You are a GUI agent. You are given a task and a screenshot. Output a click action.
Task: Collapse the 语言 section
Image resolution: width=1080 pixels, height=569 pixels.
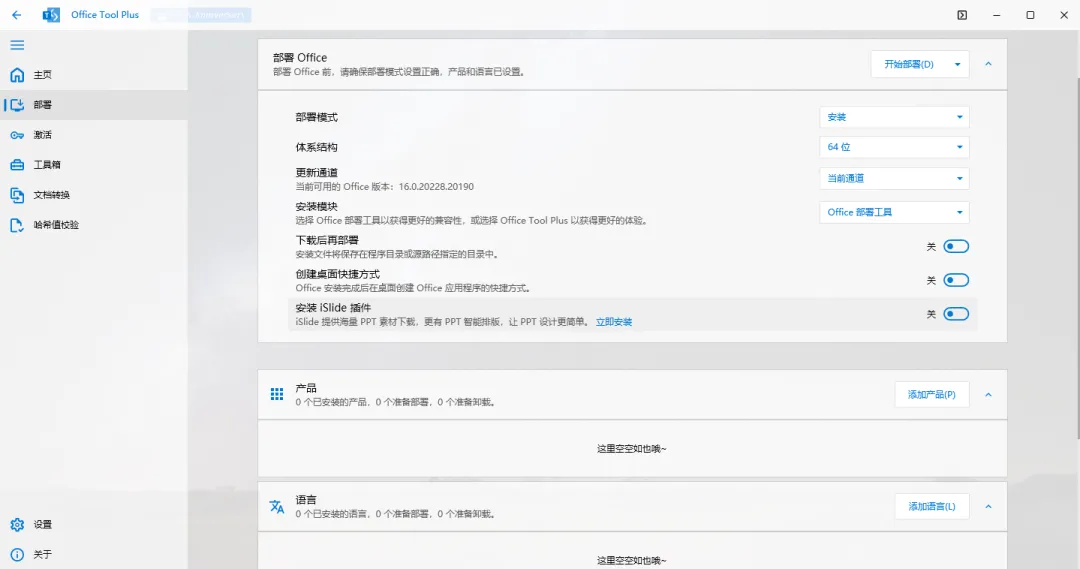coord(988,506)
